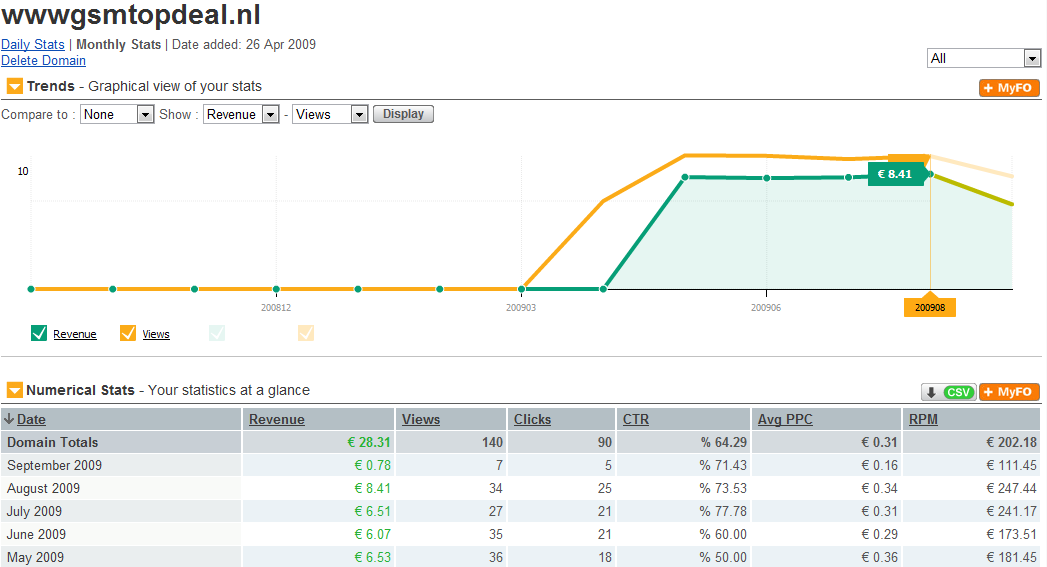Add Numerical Stats to MyFO
This screenshot has height=567, width=1047.
click(1010, 392)
